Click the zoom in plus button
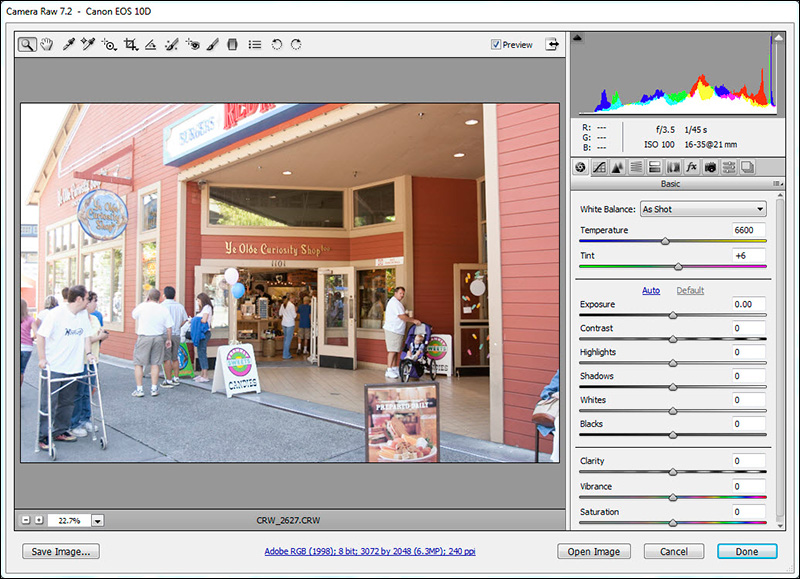Image resolution: width=800 pixels, height=579 pixels. point(39,520)
